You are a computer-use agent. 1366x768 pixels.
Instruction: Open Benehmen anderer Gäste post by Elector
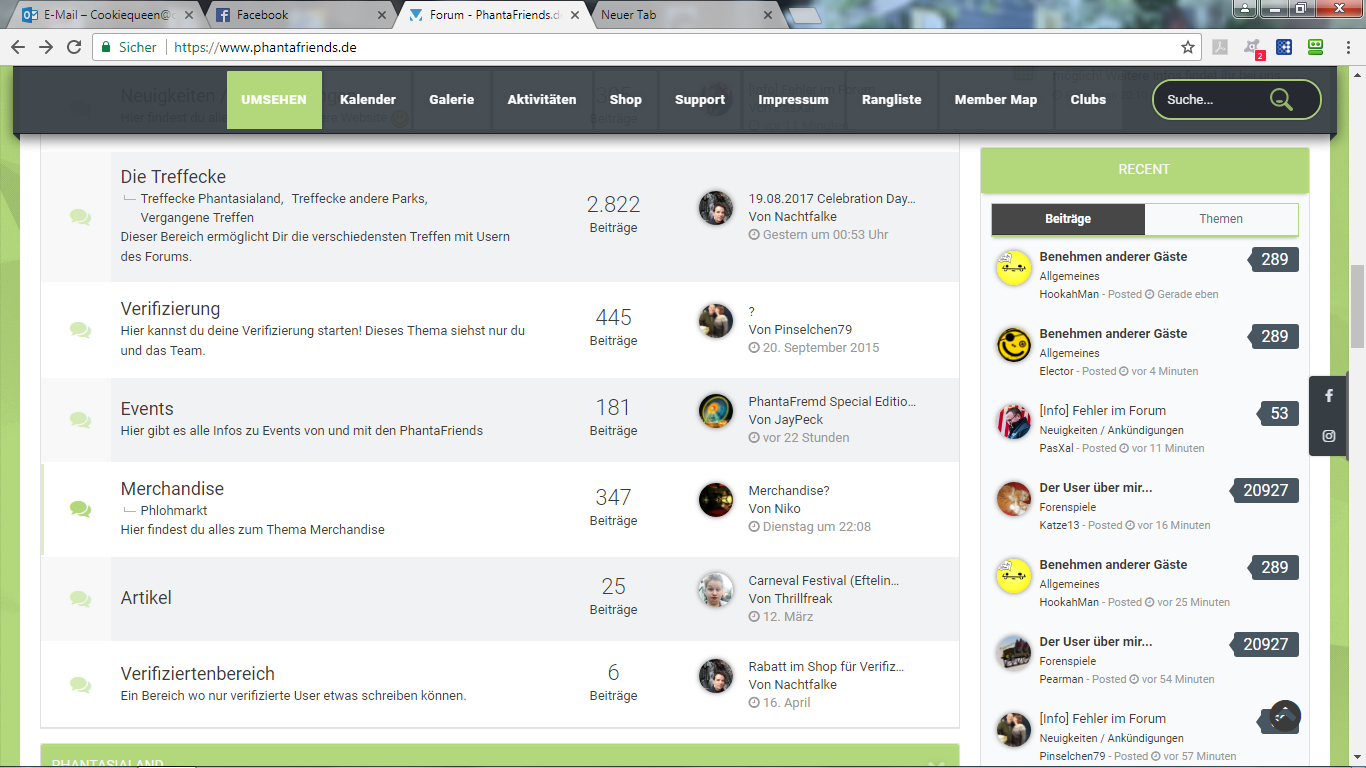pyautogui.click(x=1113, y=334)
